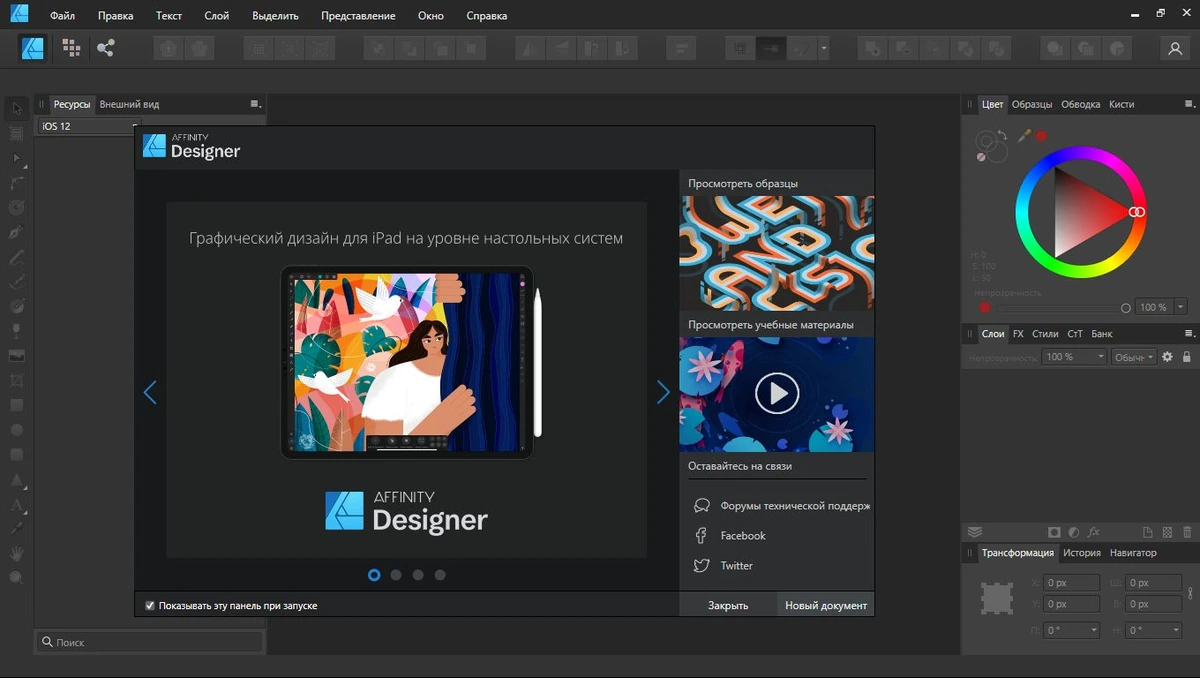Select the second carousel page dot
Viewport: 1200px width, 678px height.
pos(396,575)
